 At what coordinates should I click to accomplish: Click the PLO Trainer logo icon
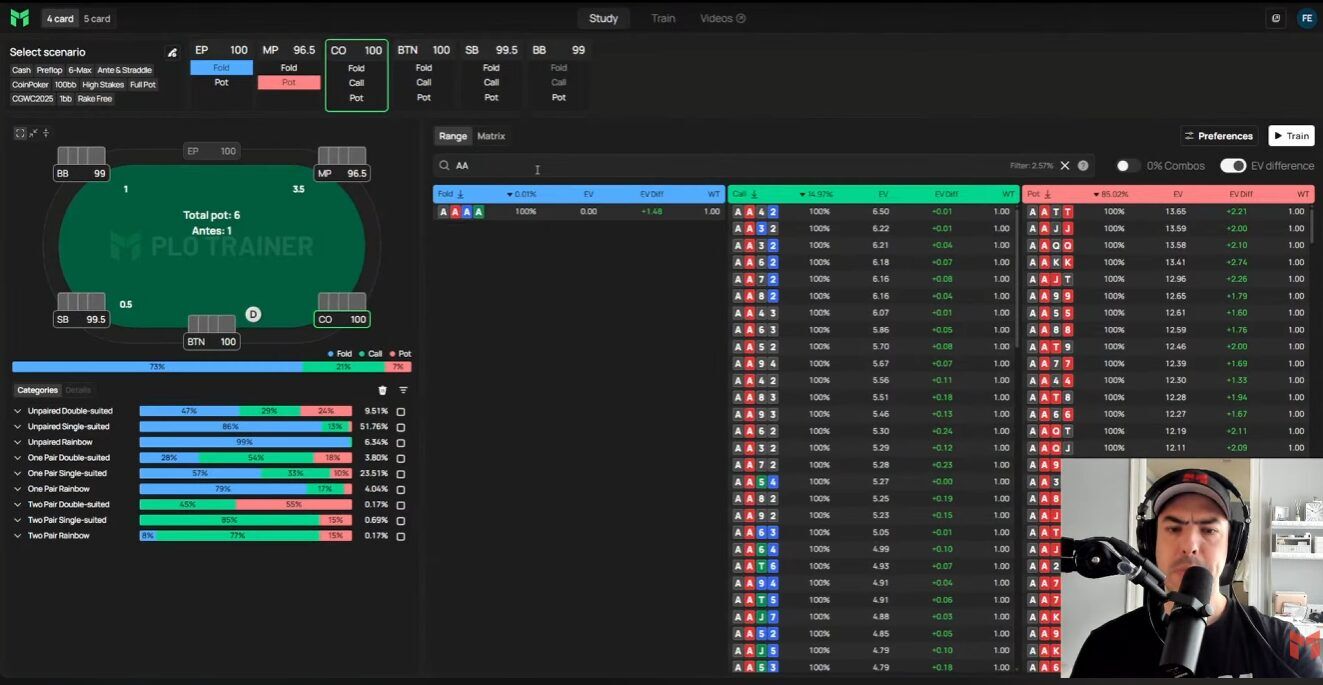tap(19, 18)
